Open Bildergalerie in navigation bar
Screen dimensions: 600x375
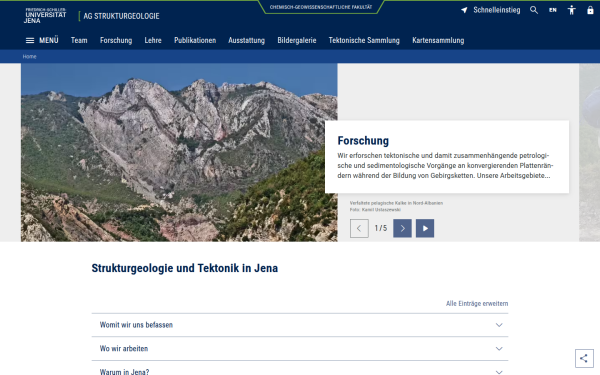(x=297, y=41)
